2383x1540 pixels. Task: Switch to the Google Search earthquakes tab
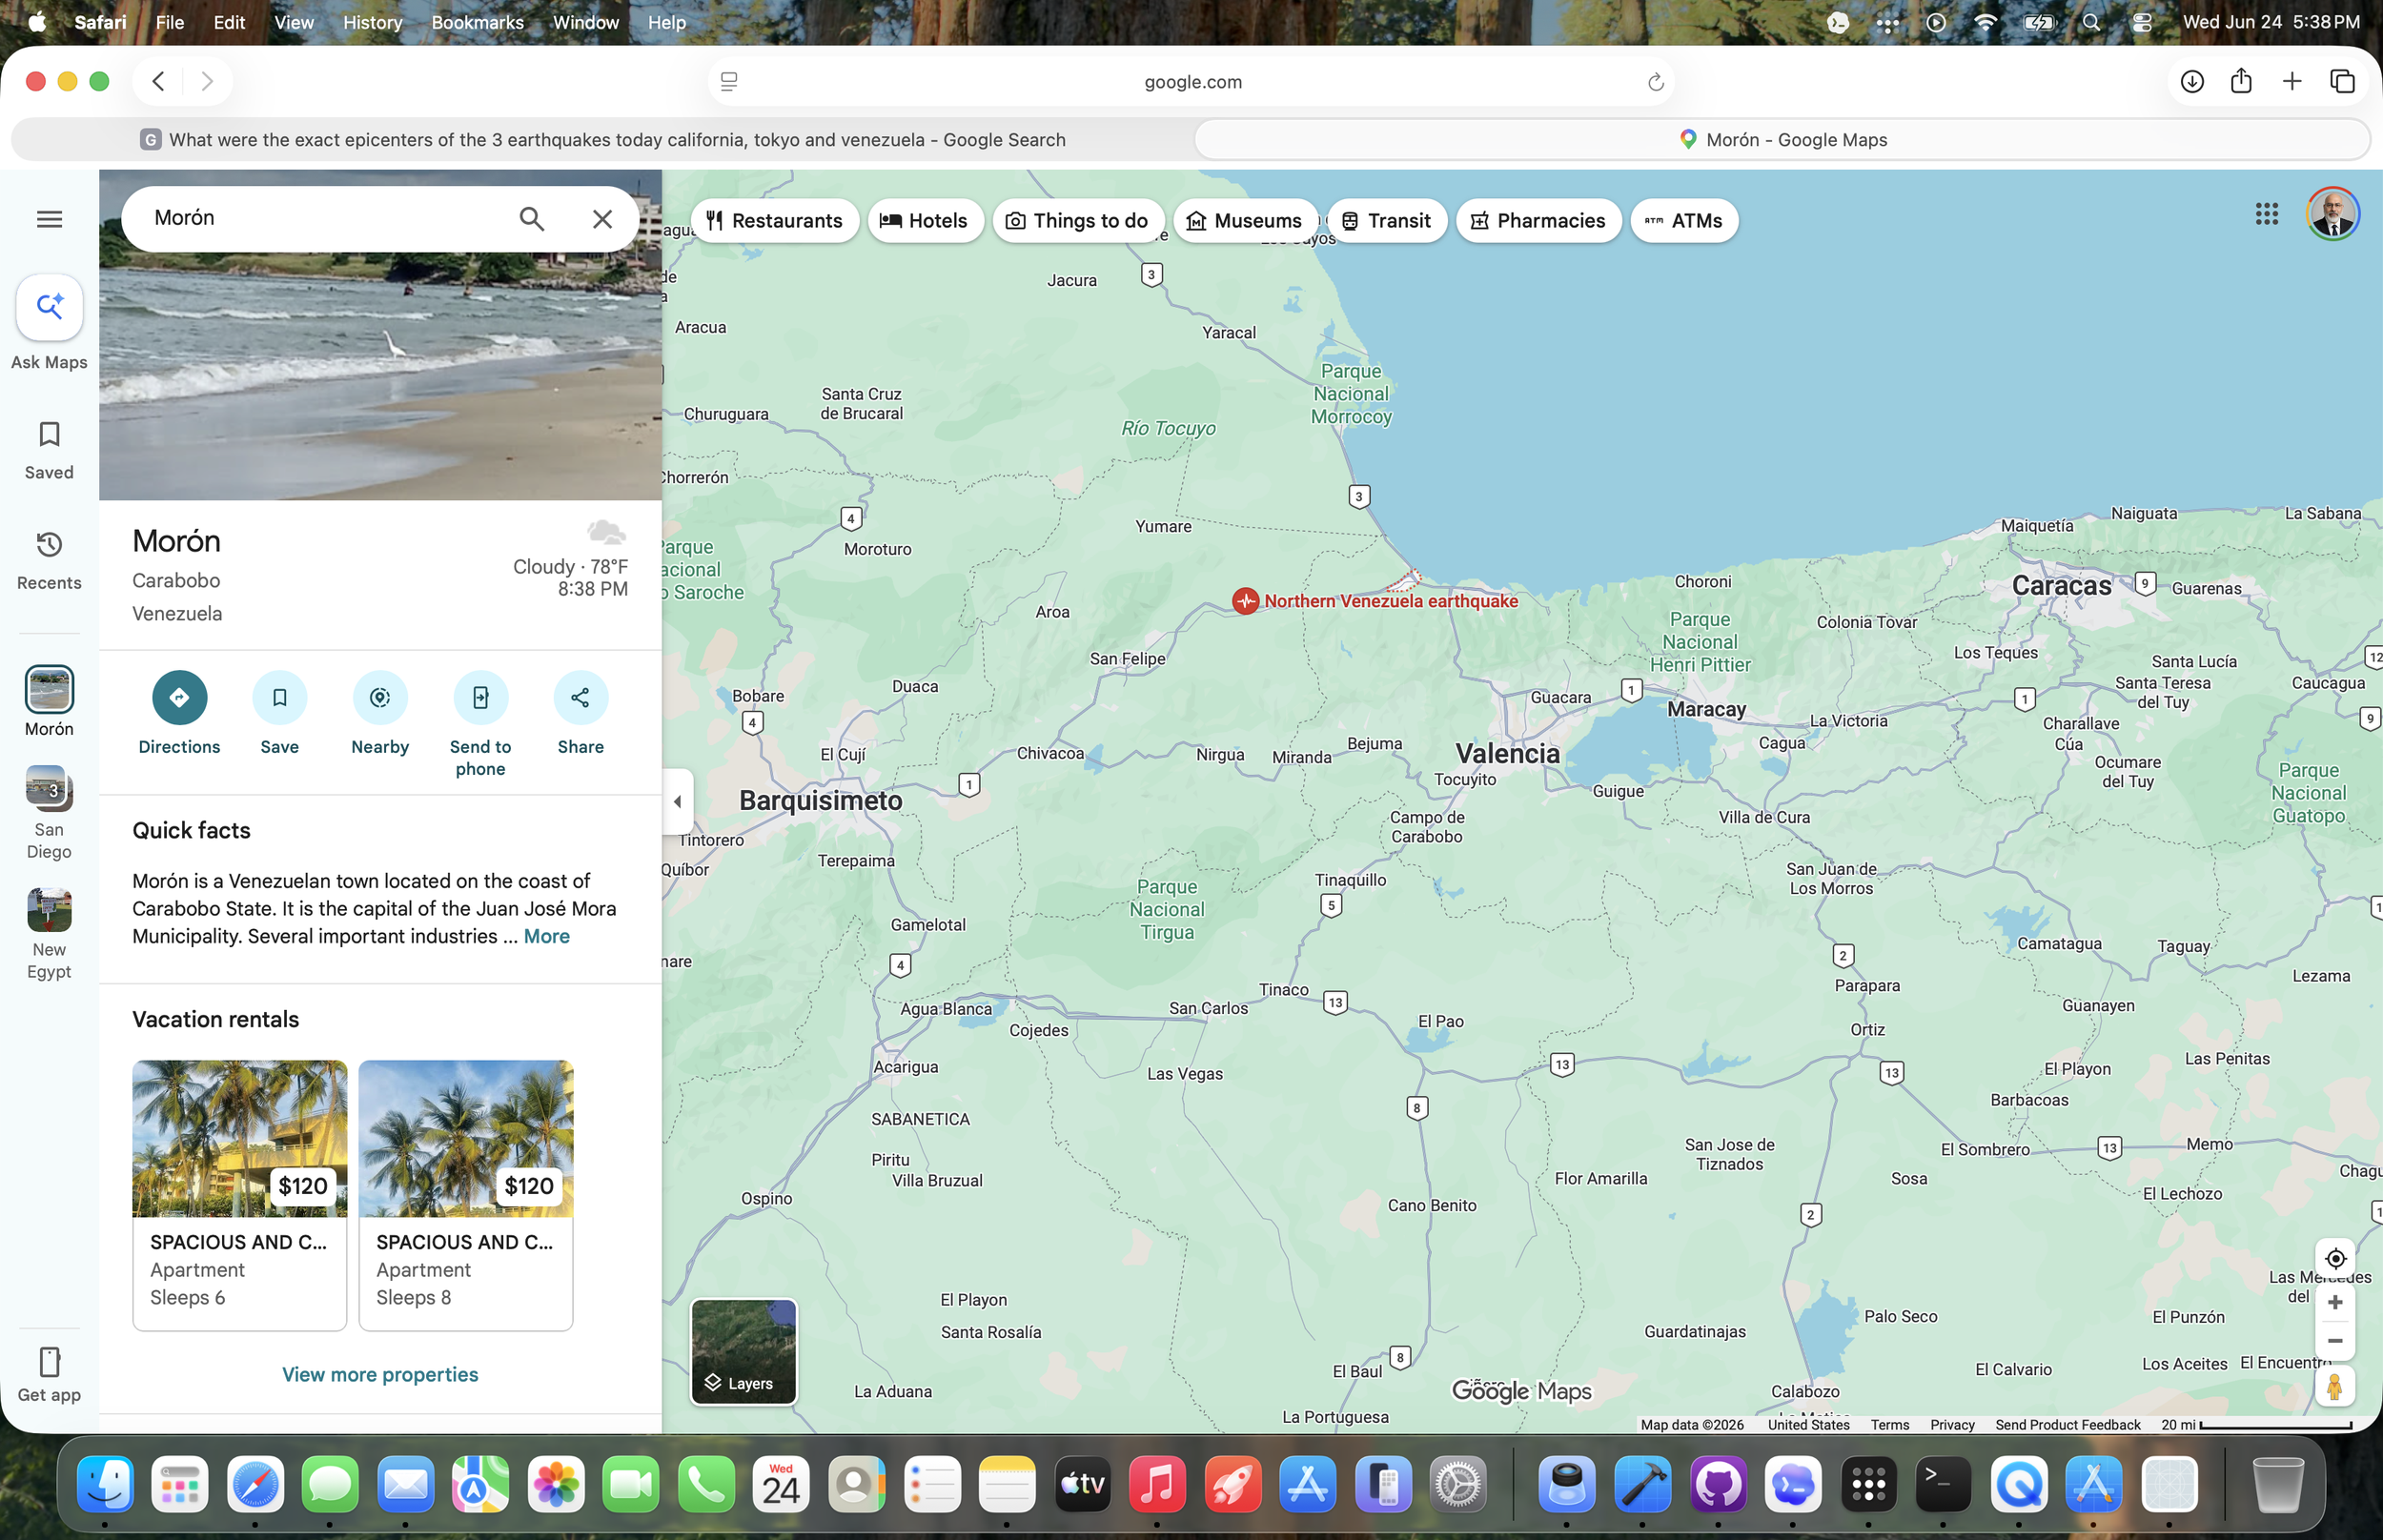pyautogui.click(x=603, y=140)
